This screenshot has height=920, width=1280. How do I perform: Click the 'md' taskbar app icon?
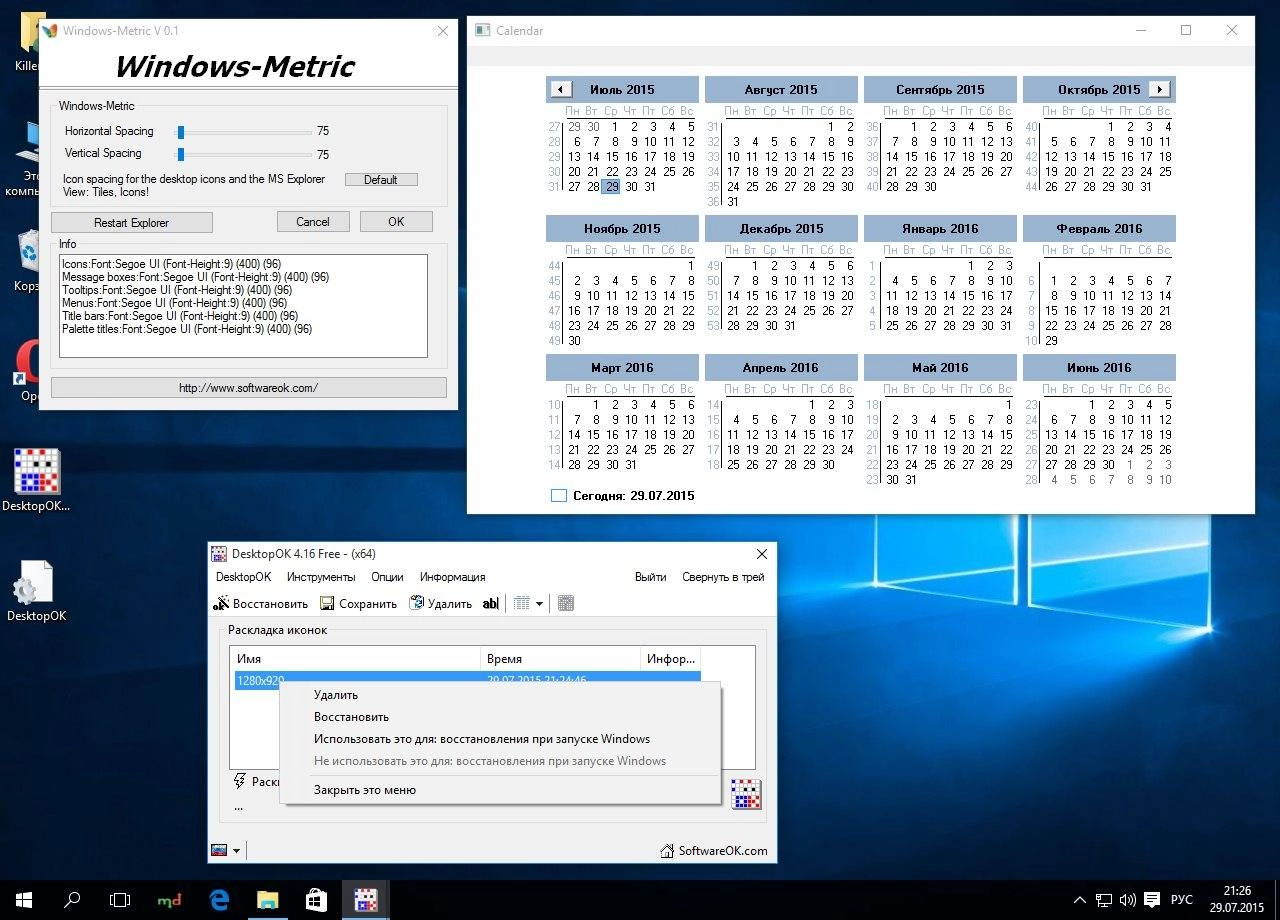169,900
